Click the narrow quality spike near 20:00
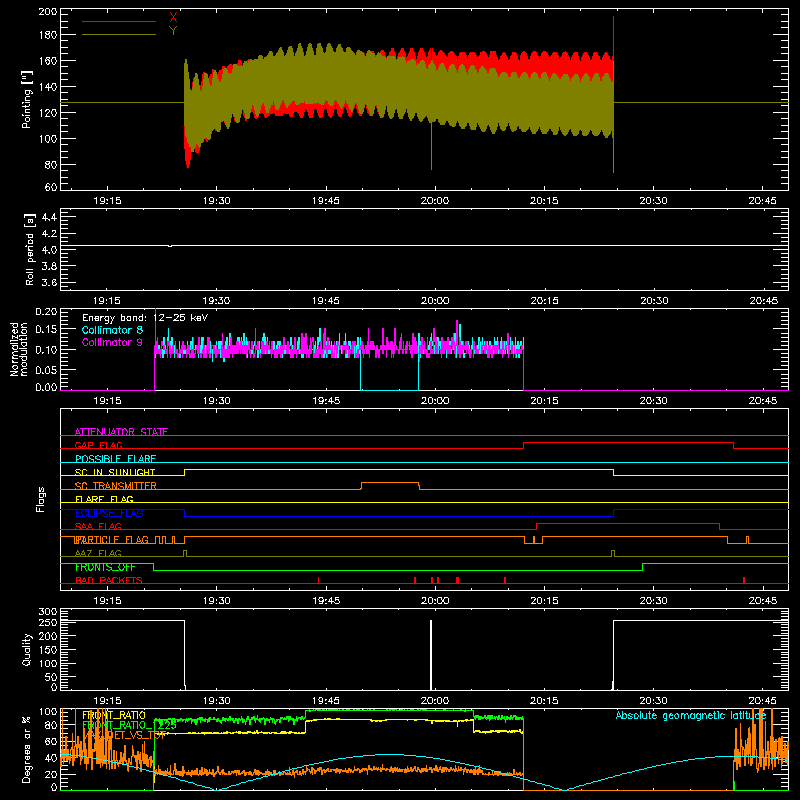 (431, 655)
